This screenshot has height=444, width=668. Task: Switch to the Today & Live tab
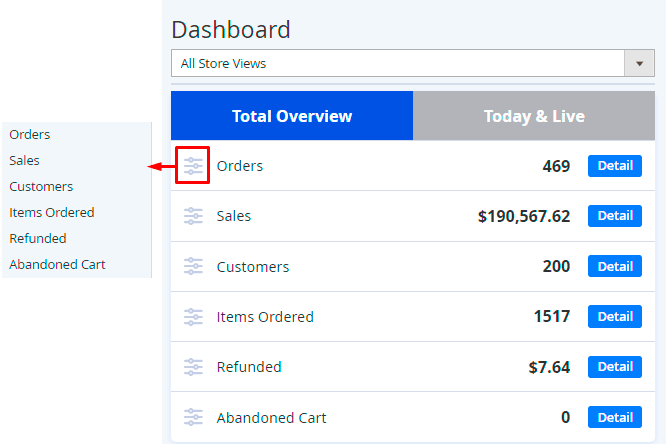point(534,116)
